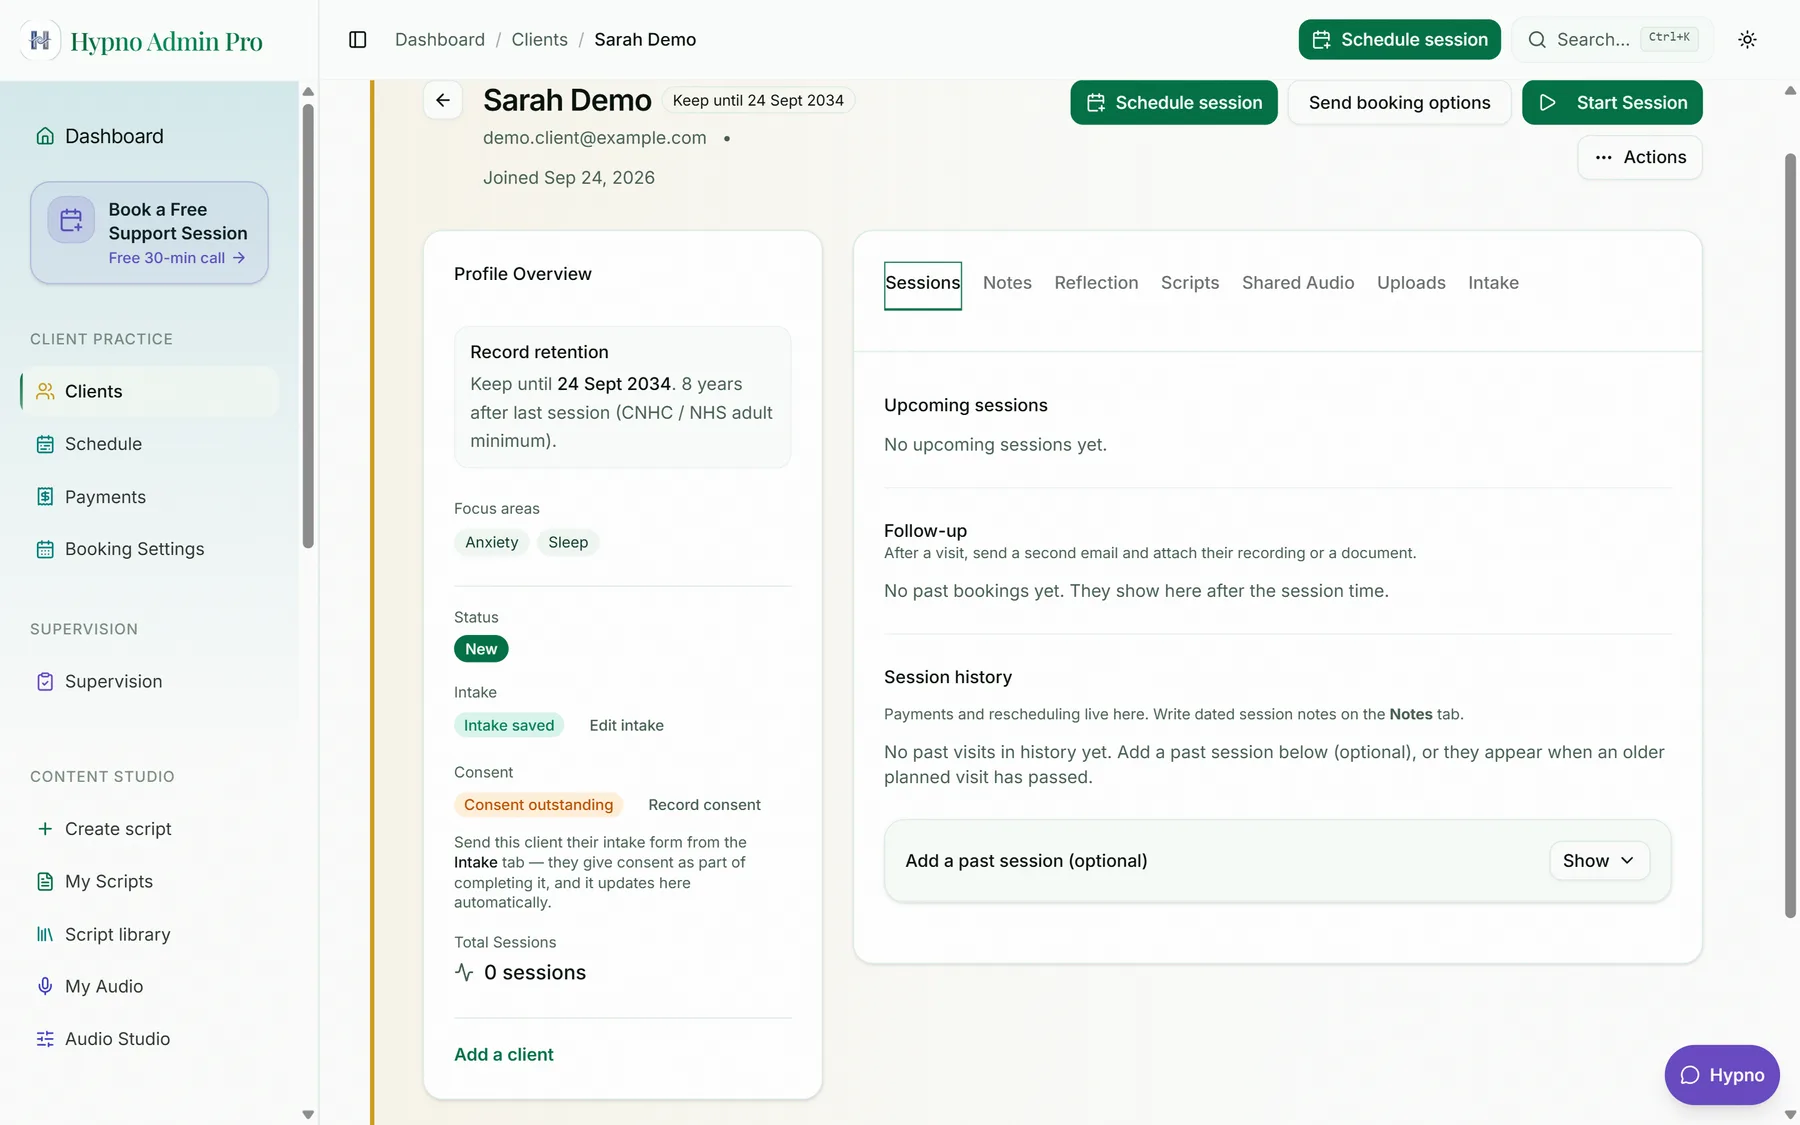This screenshot has height=1125, width=1800.
Task: Click the Anxiety focus area tag
Action: coord(491,542)
